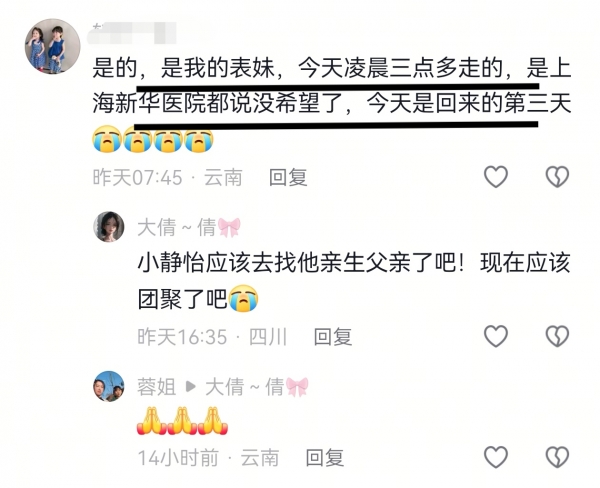Viewport: 600px width, 488px height.
Task: Dislike 蓉姐's reply with broken heart
Action: [x=557, y=457]
